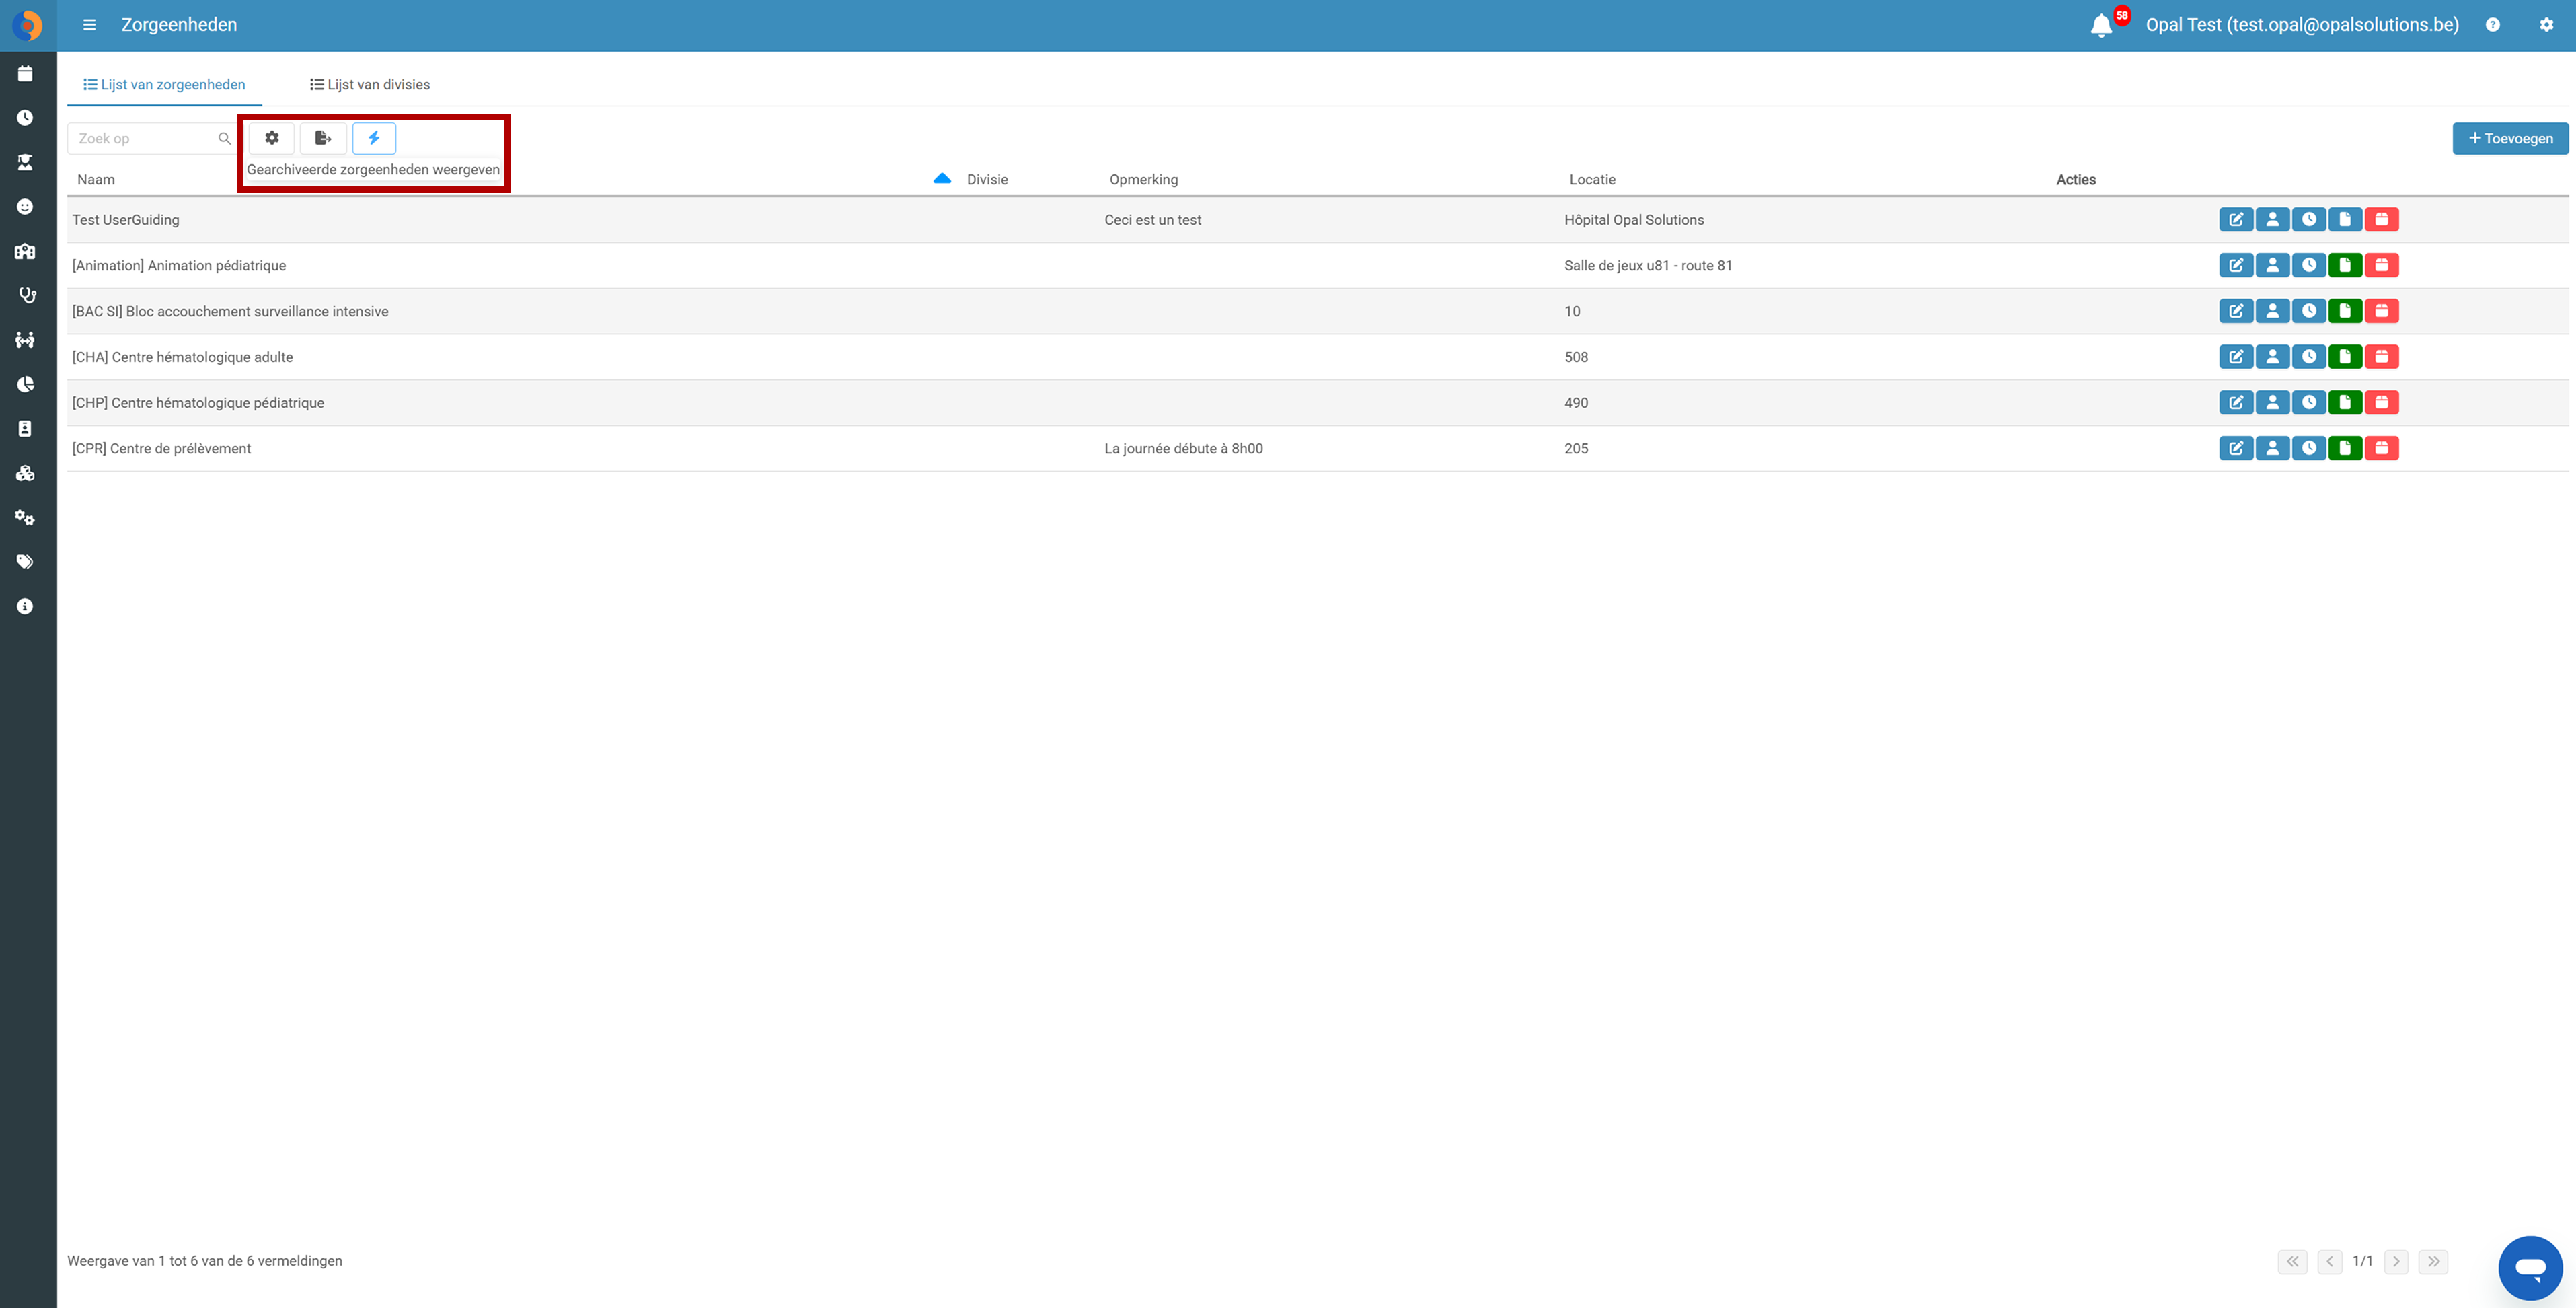Go to previous page of results
Image resolution: width=2576 pixels, height=1308 pixels.
click(x=2329, y=1261)
